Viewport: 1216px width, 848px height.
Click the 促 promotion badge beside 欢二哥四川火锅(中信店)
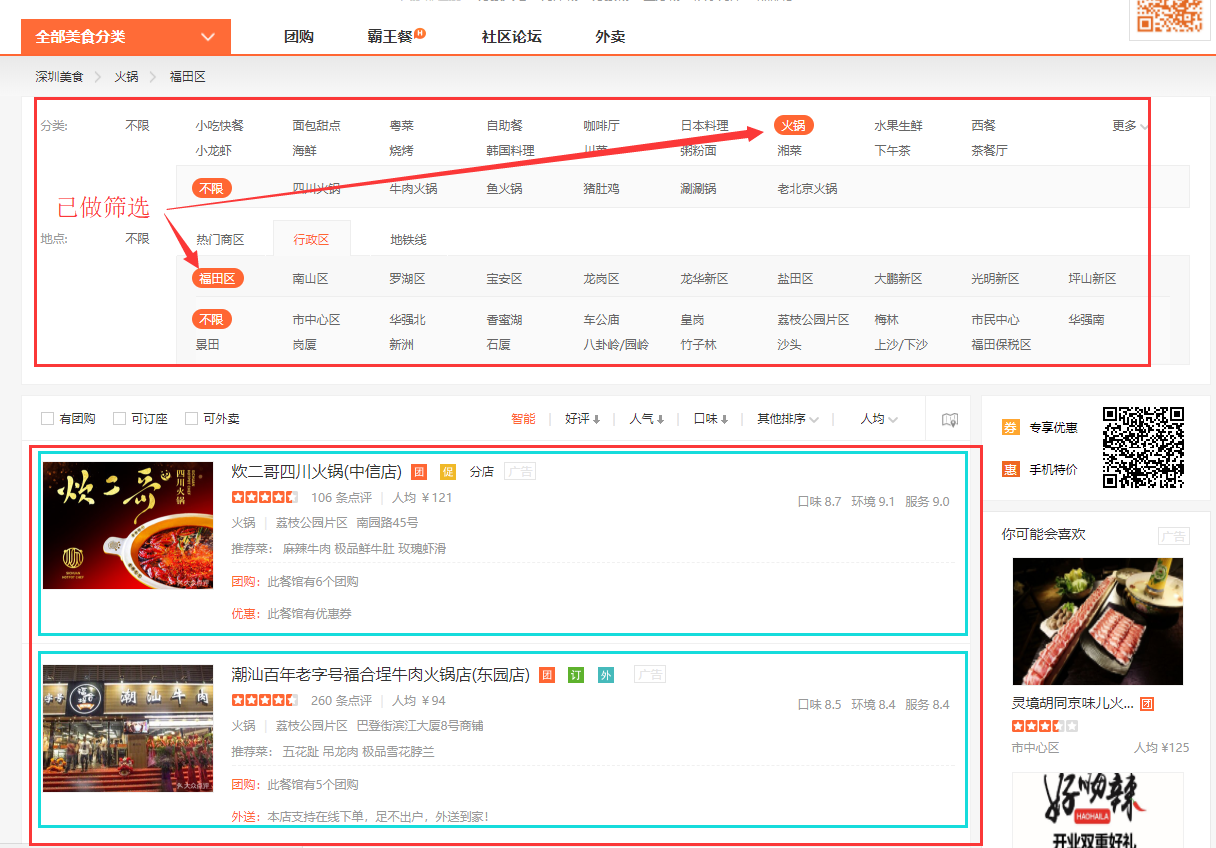point(448,472)
